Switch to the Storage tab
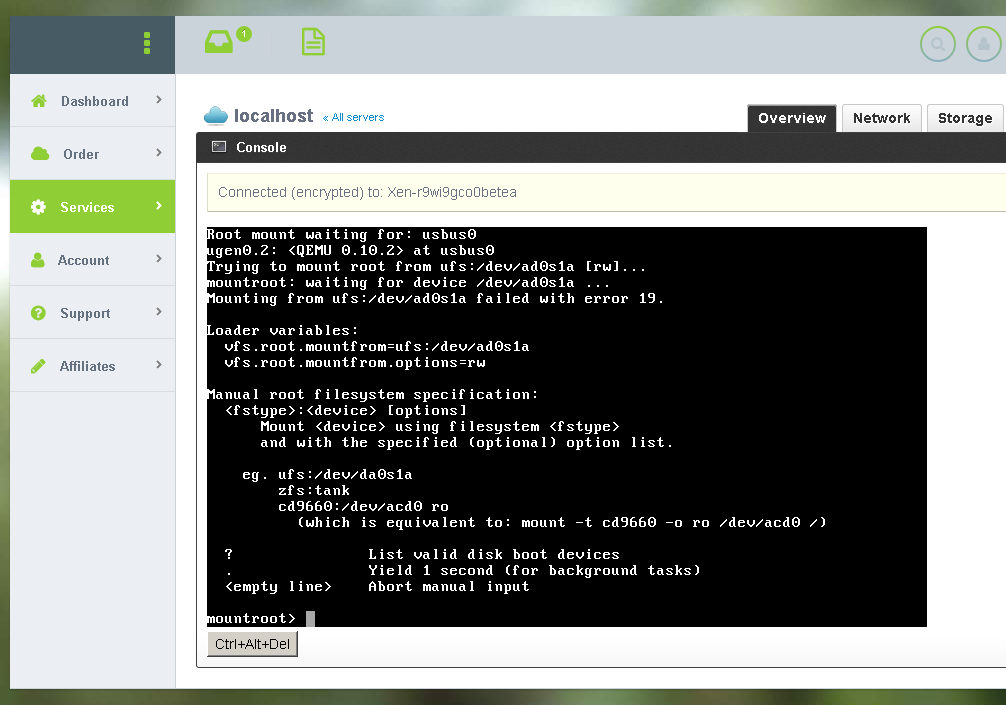Screen dimensions: 1006x705 tap(965, 118)
